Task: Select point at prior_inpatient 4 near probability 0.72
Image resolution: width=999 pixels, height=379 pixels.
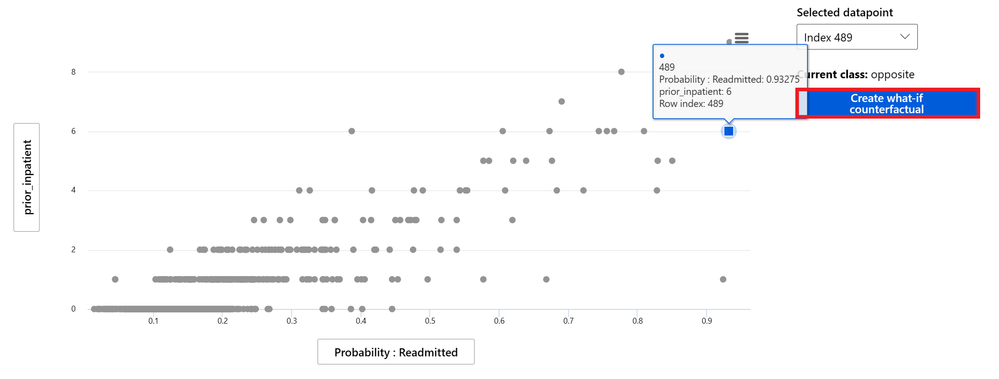Action: click(583, 190)
